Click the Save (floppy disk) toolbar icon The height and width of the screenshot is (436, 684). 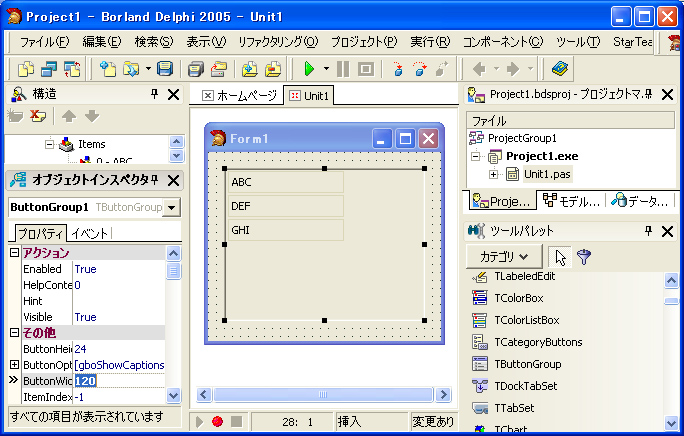coord(165,69)
